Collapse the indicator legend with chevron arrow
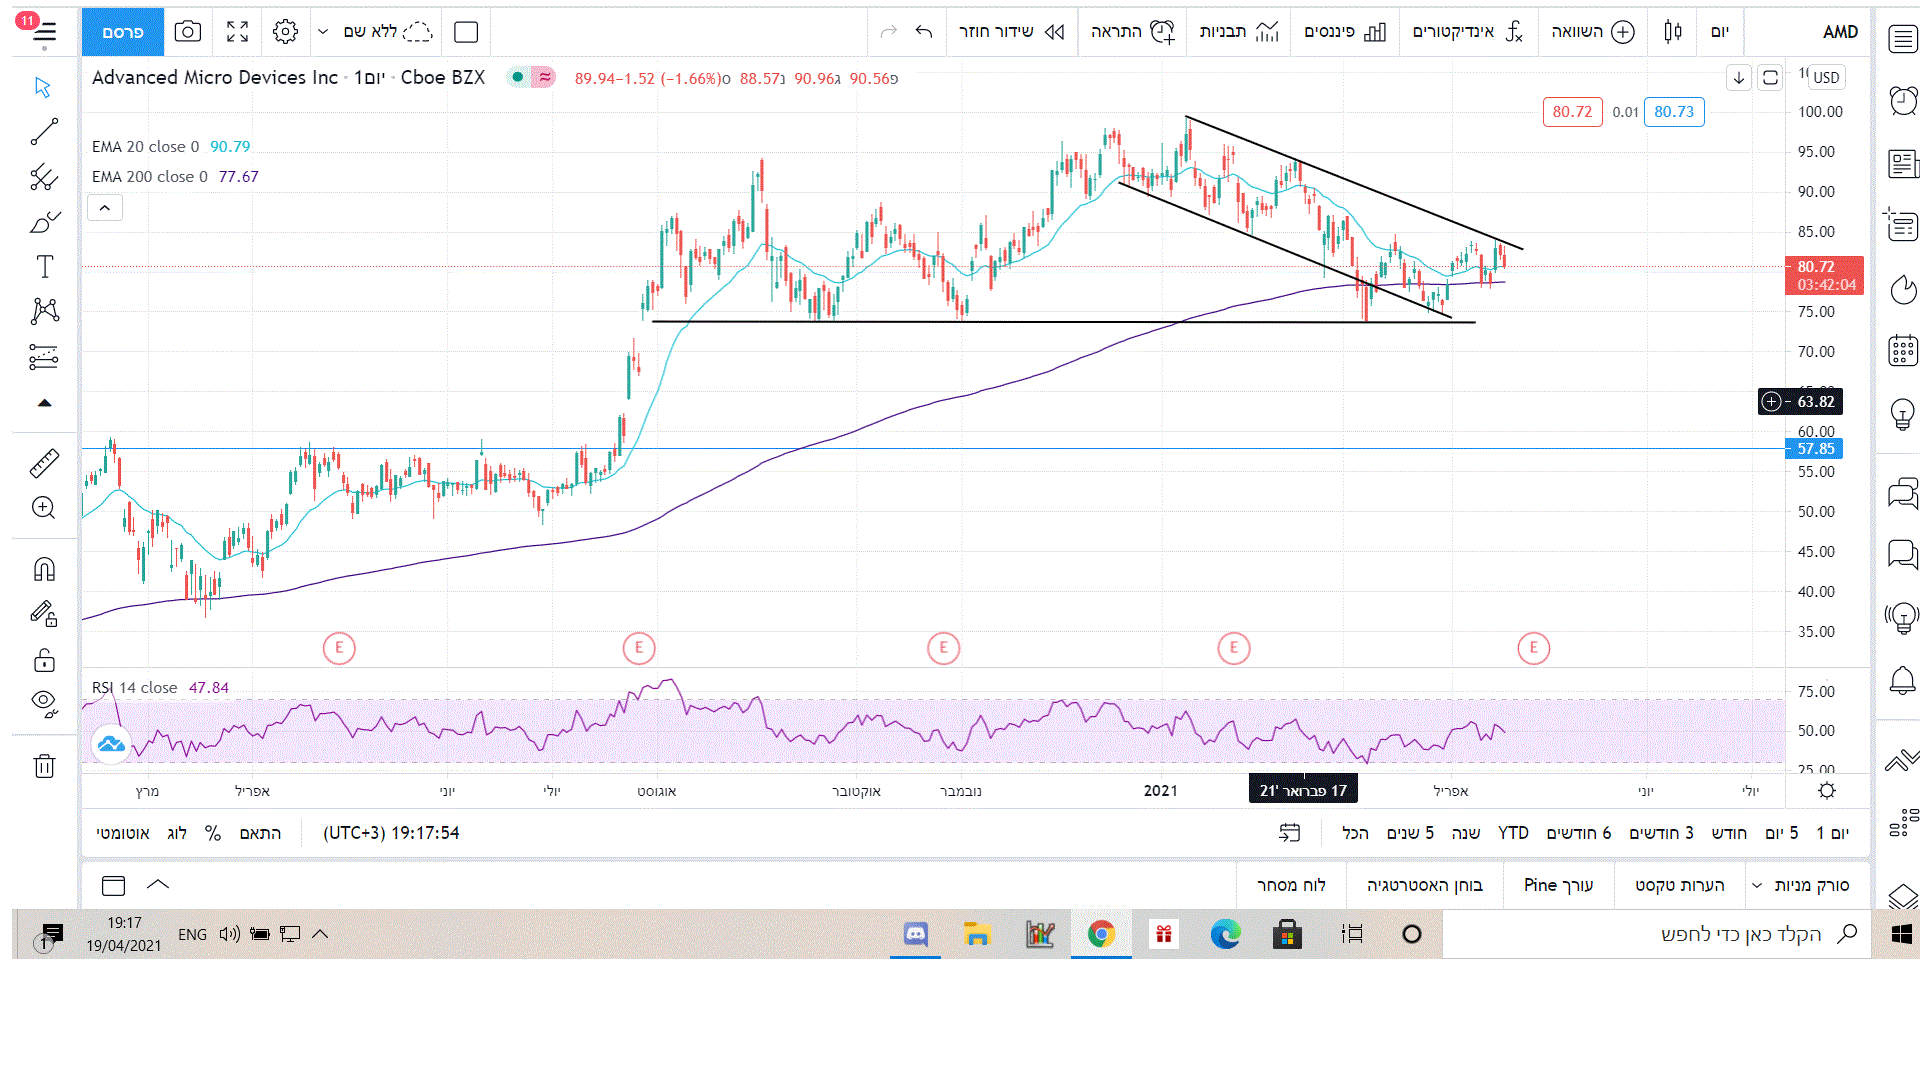The height and width of the screenshot is (1080, 1920). tap(105, 208)
